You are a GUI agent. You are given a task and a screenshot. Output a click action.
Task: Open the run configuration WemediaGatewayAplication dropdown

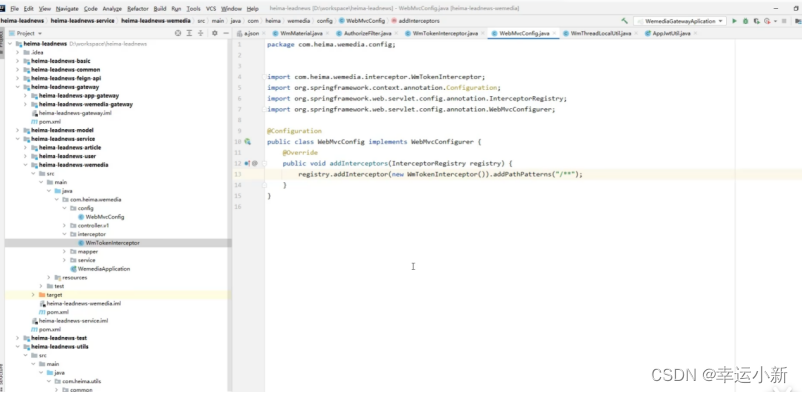[680, 21]
